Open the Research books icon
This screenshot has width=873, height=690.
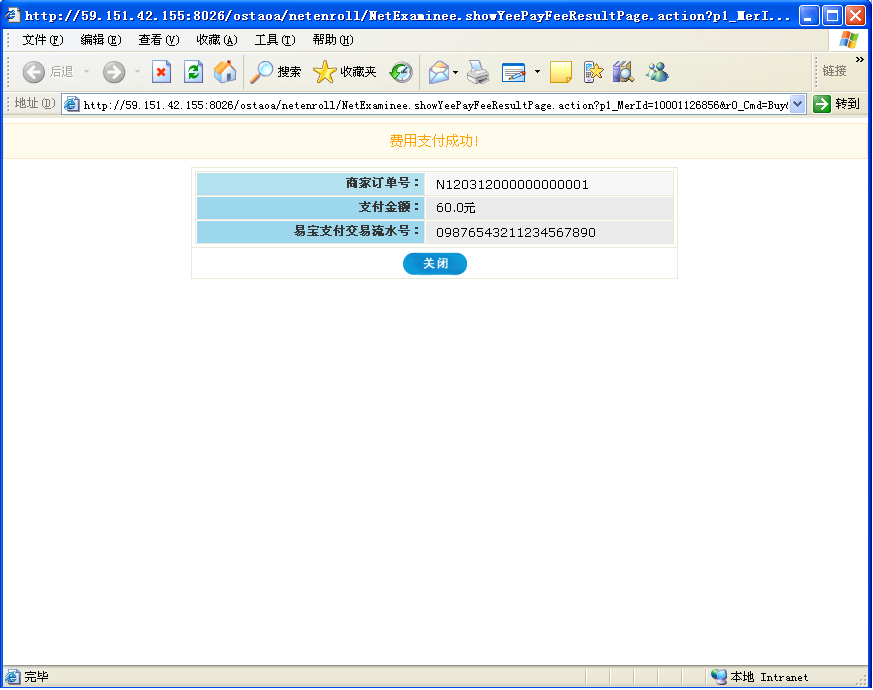(624, 72)
